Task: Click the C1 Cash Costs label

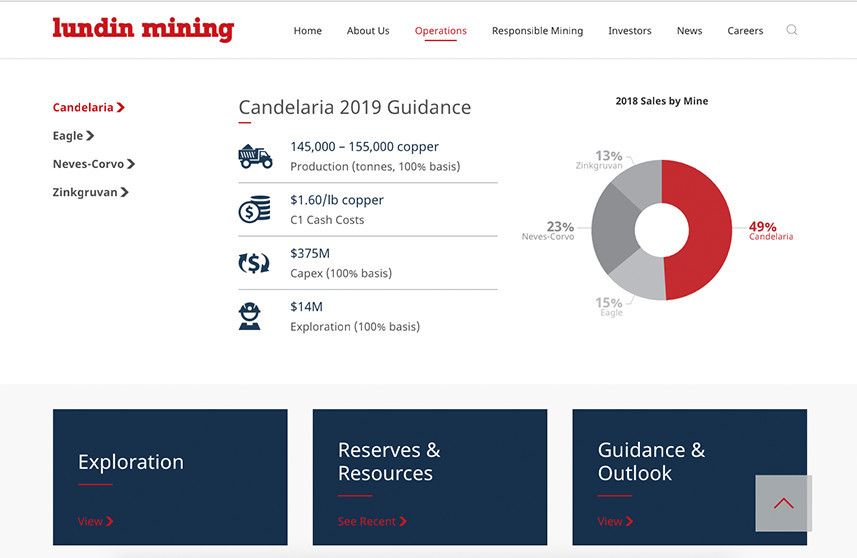Action: tap(327, 220)
